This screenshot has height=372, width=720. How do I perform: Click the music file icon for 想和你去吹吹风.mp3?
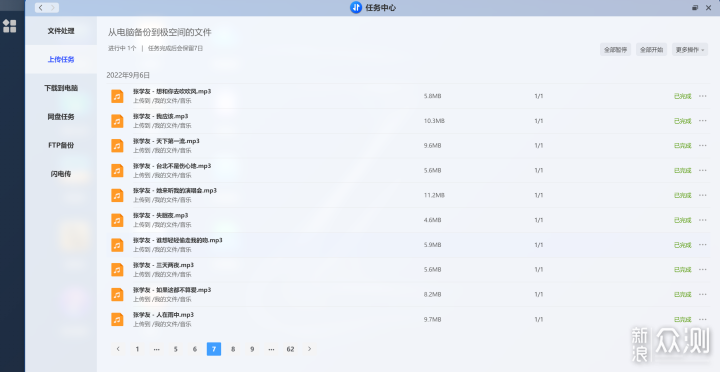[117, 96]
